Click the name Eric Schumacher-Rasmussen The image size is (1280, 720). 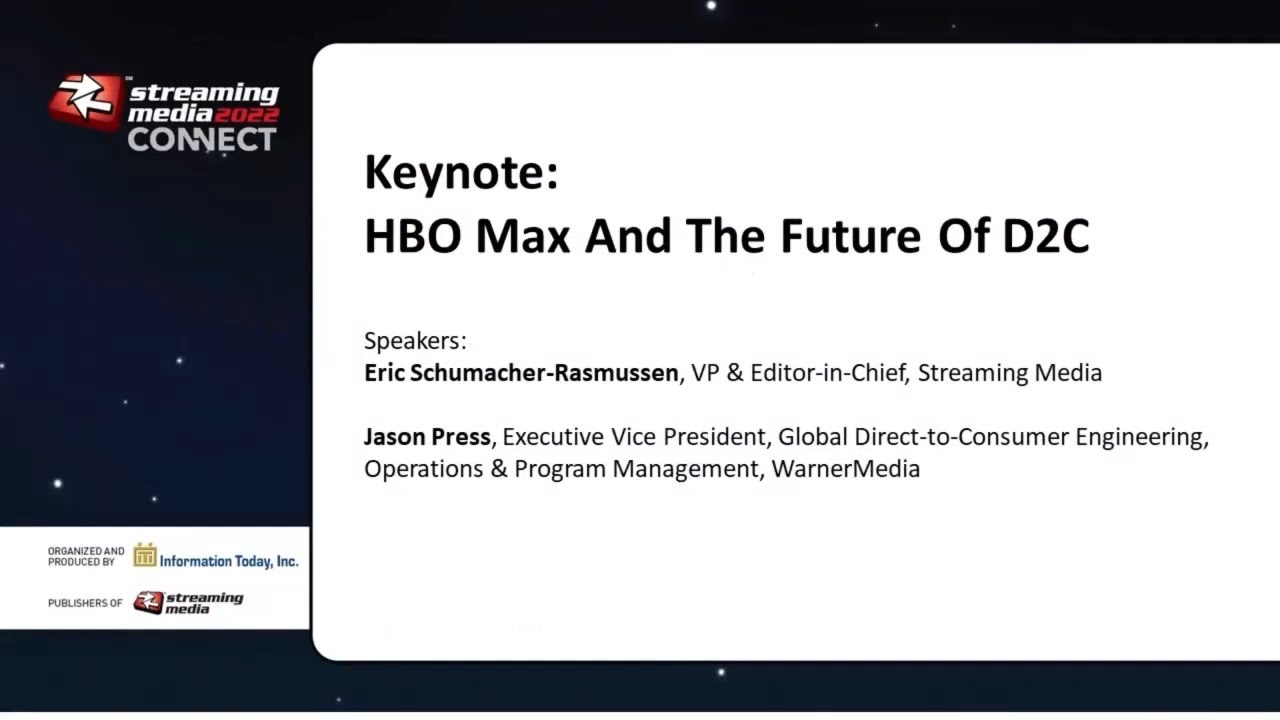point(521,373)
